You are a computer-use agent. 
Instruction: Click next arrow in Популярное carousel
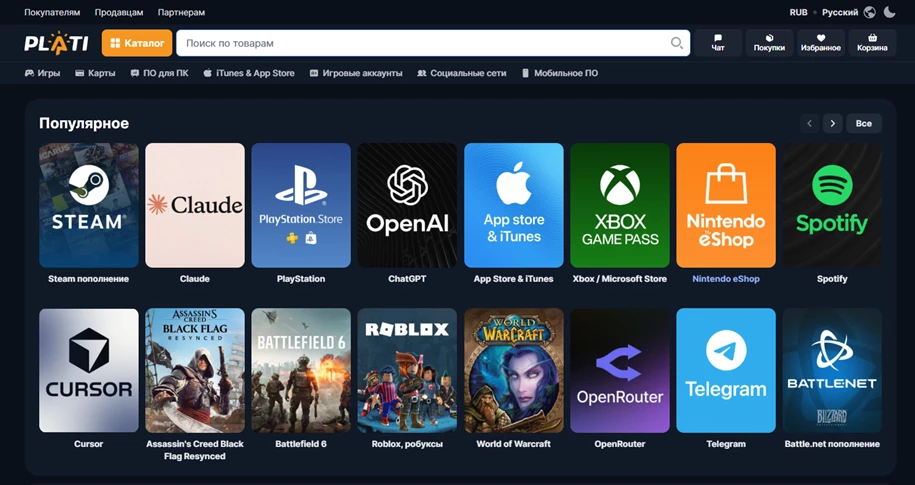tap(833, 123)
